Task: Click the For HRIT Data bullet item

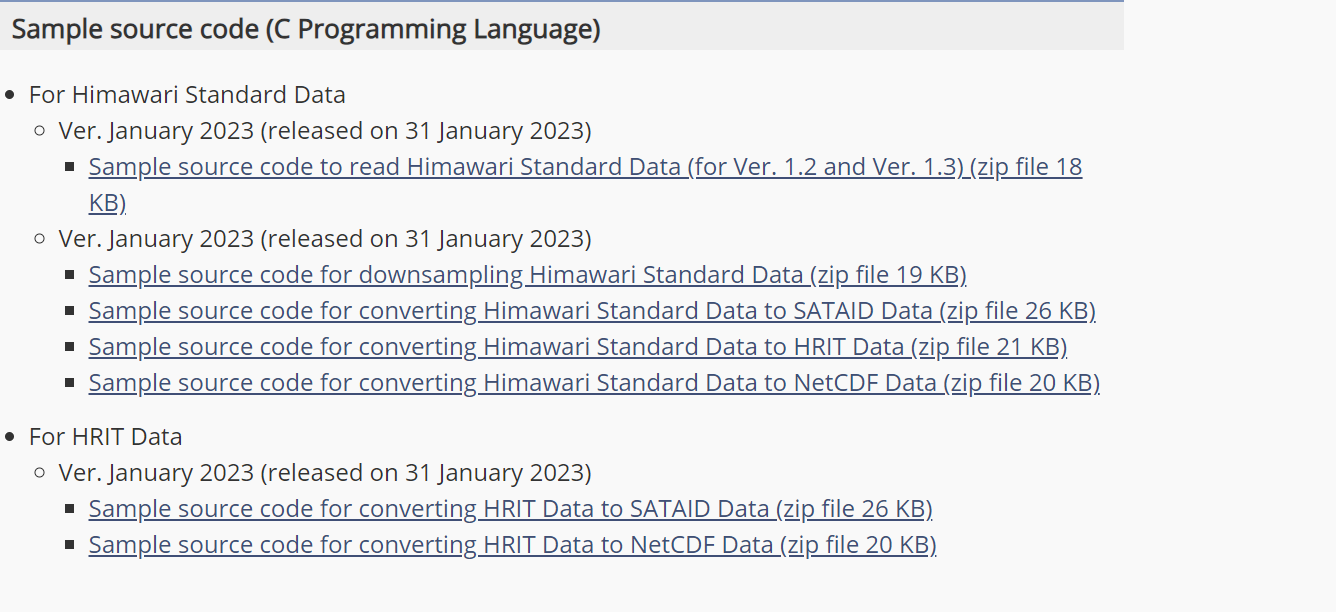Action: tap(106, 436)
